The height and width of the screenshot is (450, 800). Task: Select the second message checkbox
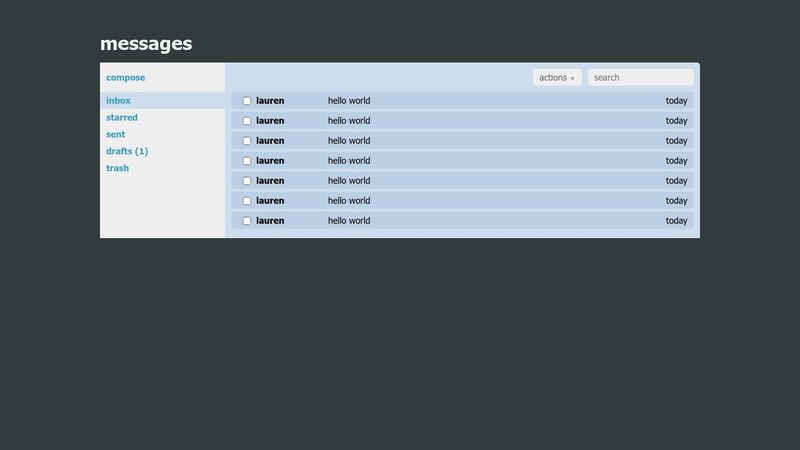(x=247, y=121)
